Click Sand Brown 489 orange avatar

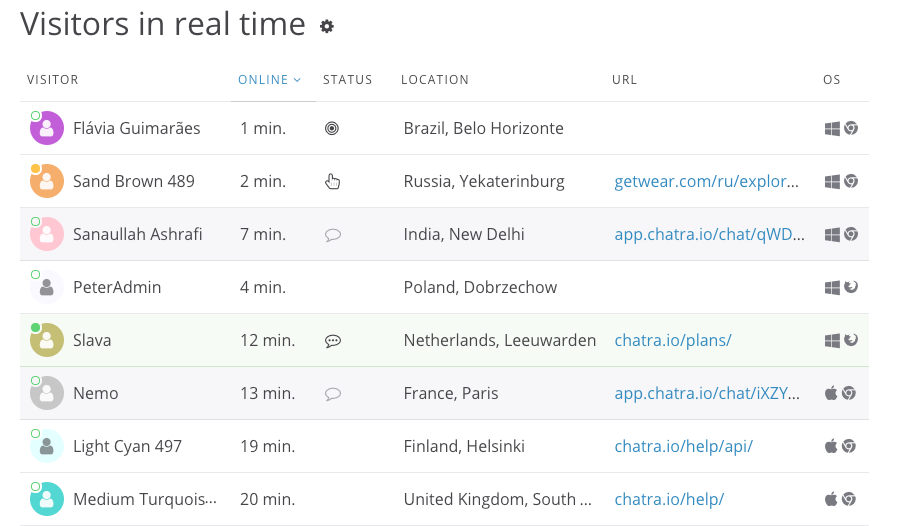pos(47,182)
